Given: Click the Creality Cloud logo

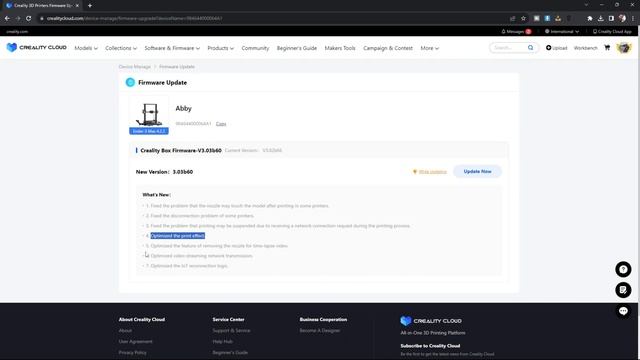Looking at the screenshot, I should click(x=36, y=48).
